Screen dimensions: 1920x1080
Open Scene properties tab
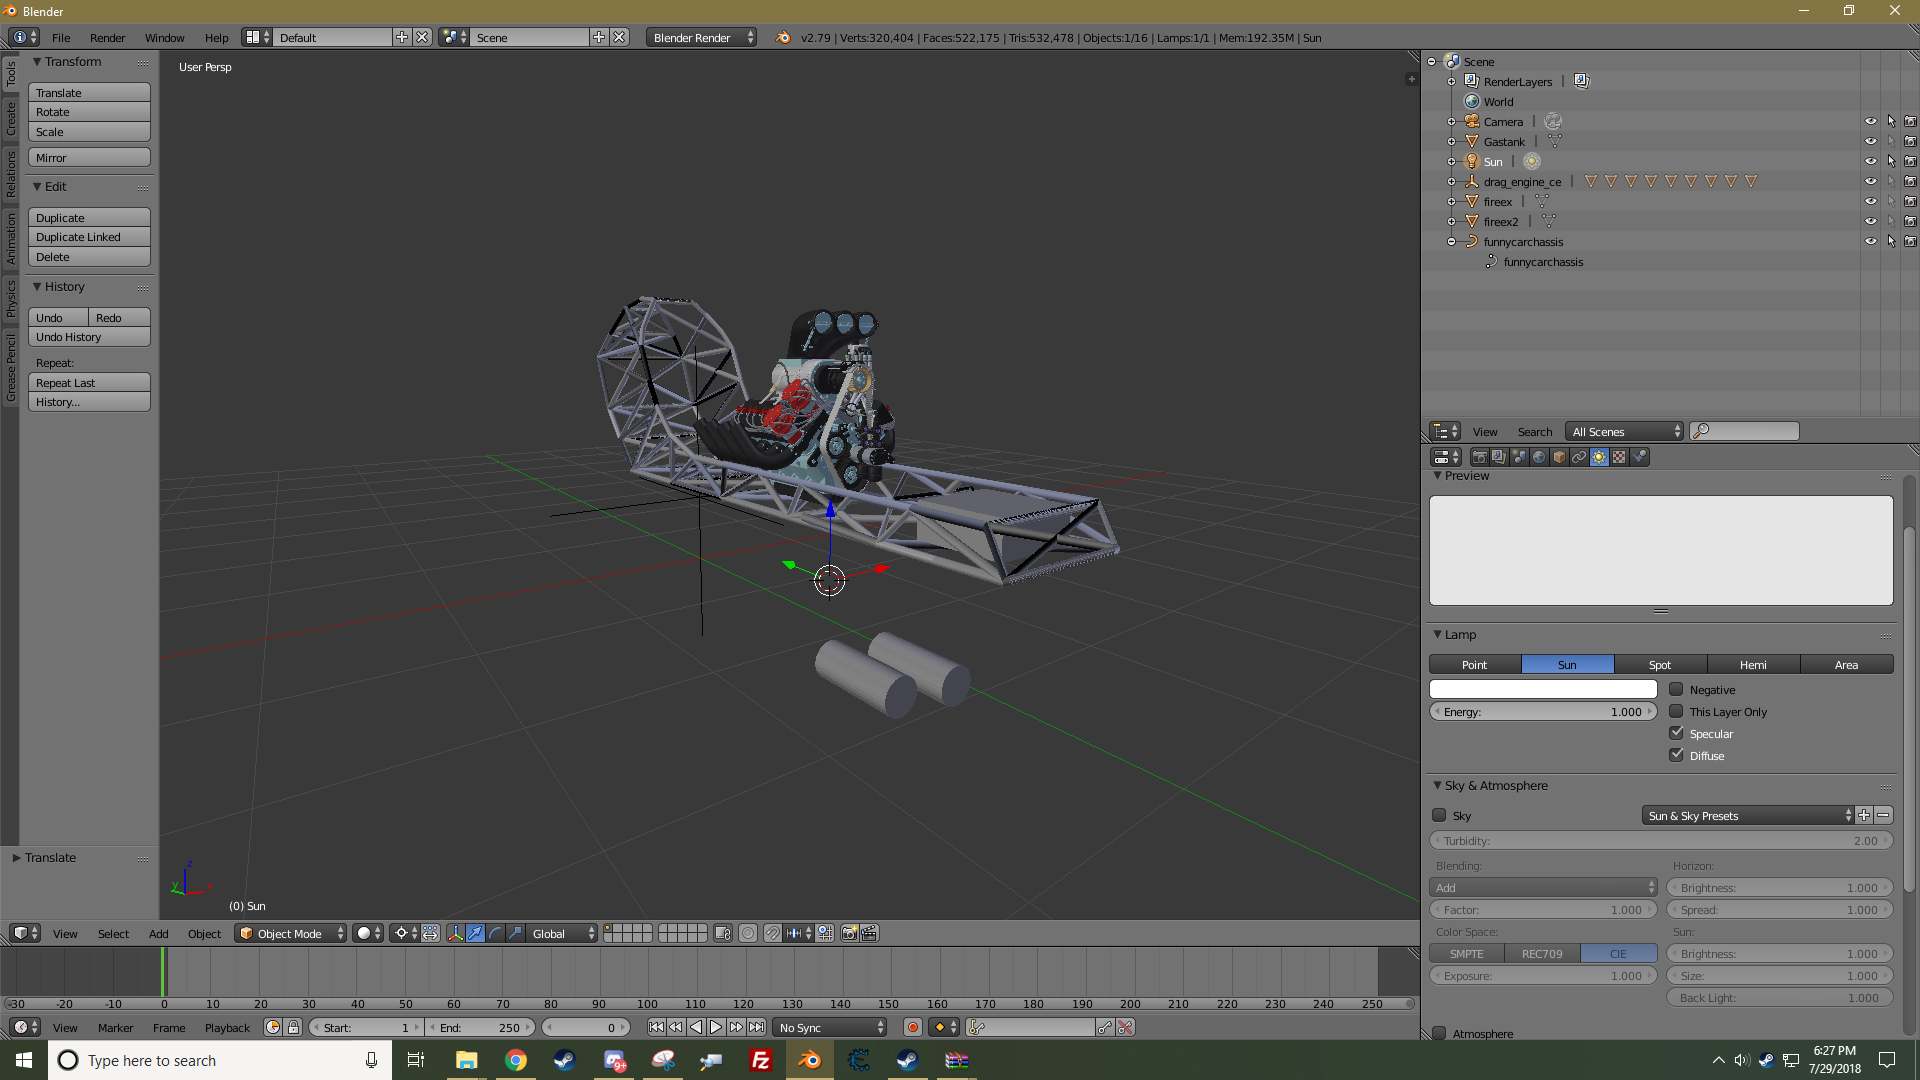coord(1519,457)
